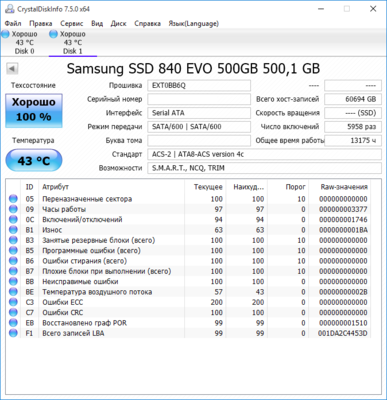The height and width of the screenshot is (400, 387).
Task: Click the status circle for Ошибки ECC
Action: click(13, 302)
